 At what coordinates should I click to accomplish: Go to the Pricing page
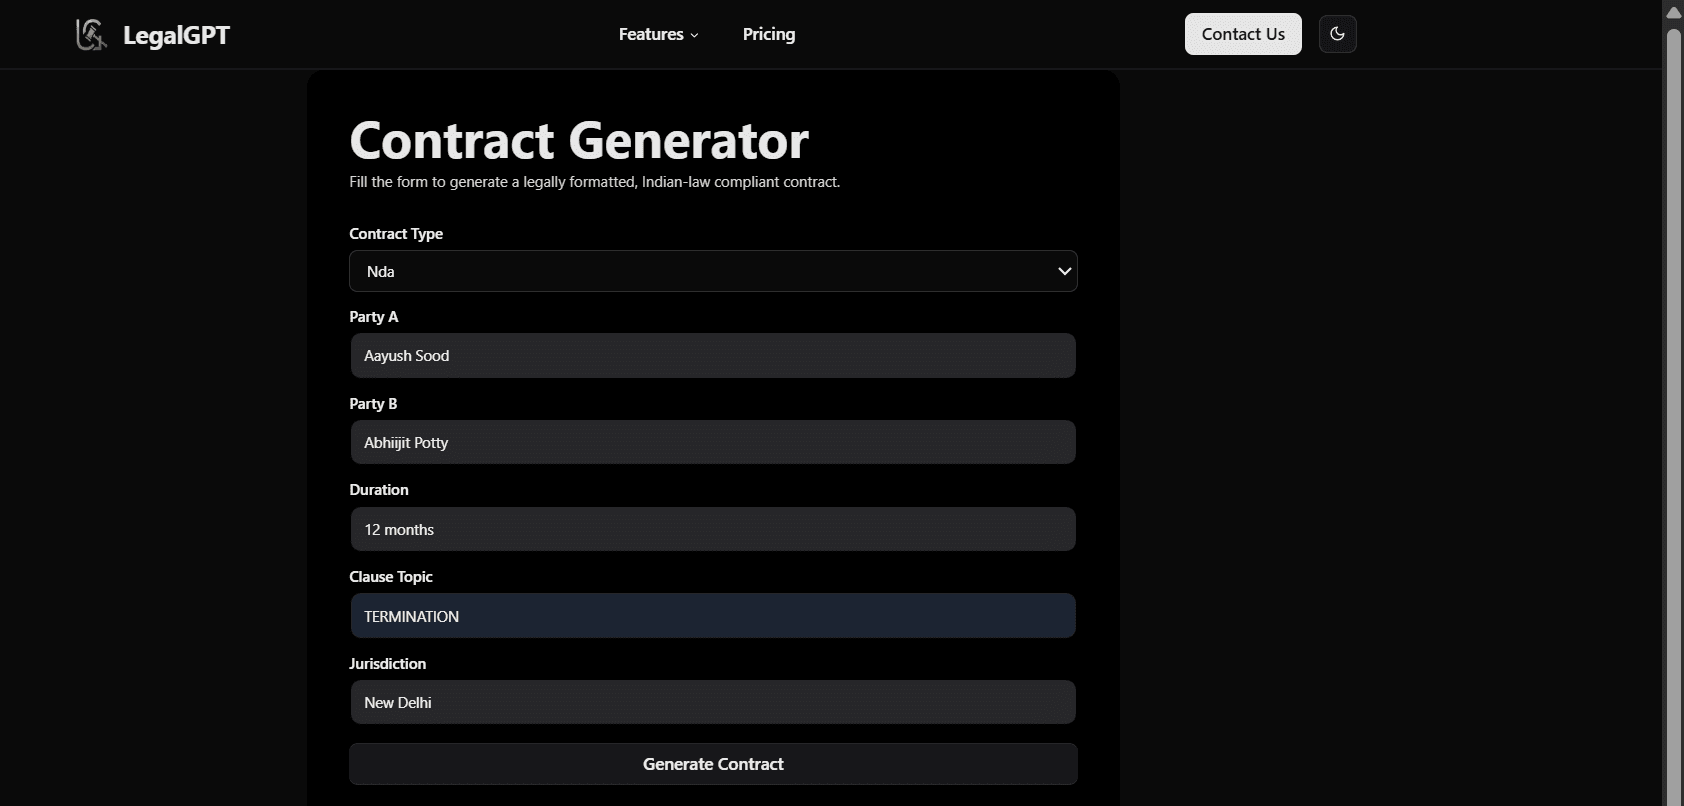coord(769,34)
